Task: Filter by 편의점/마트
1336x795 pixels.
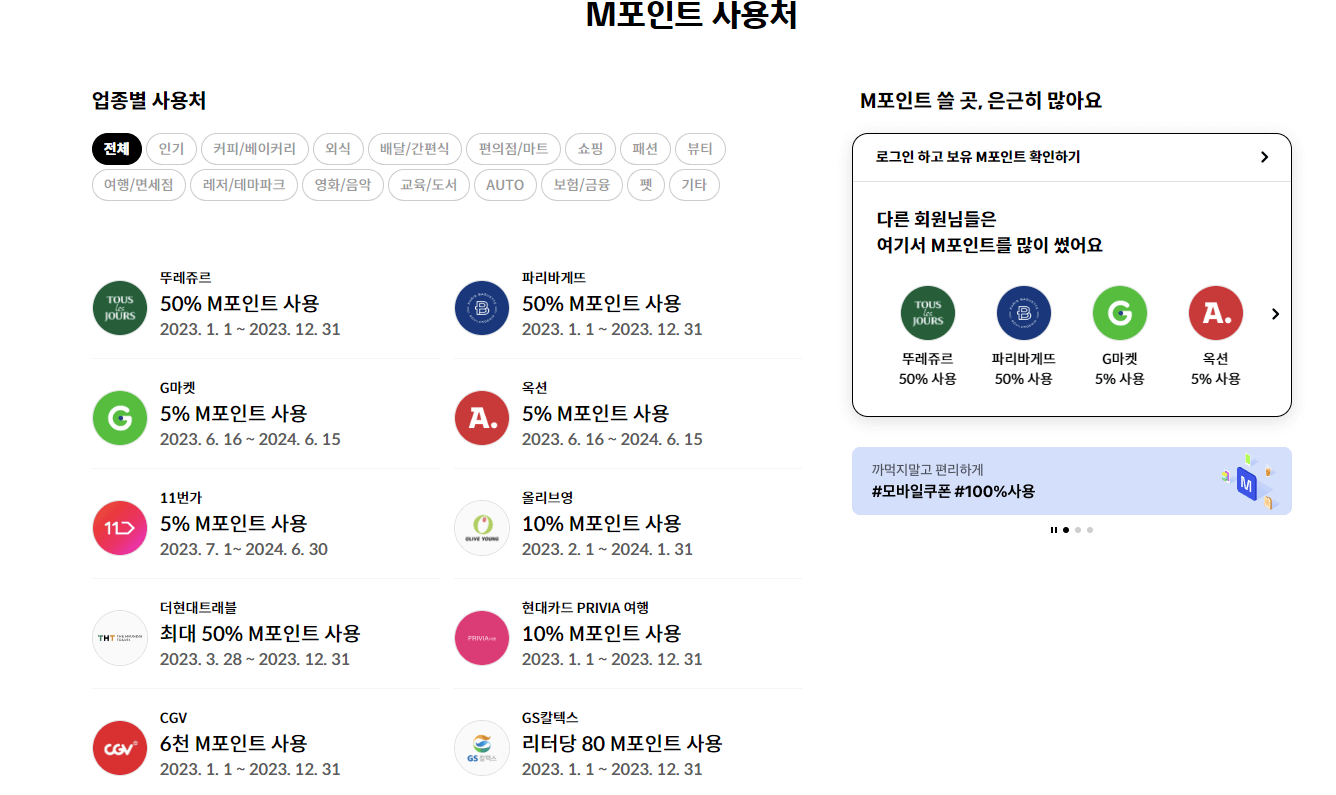Action: click(x=514, y=149)
